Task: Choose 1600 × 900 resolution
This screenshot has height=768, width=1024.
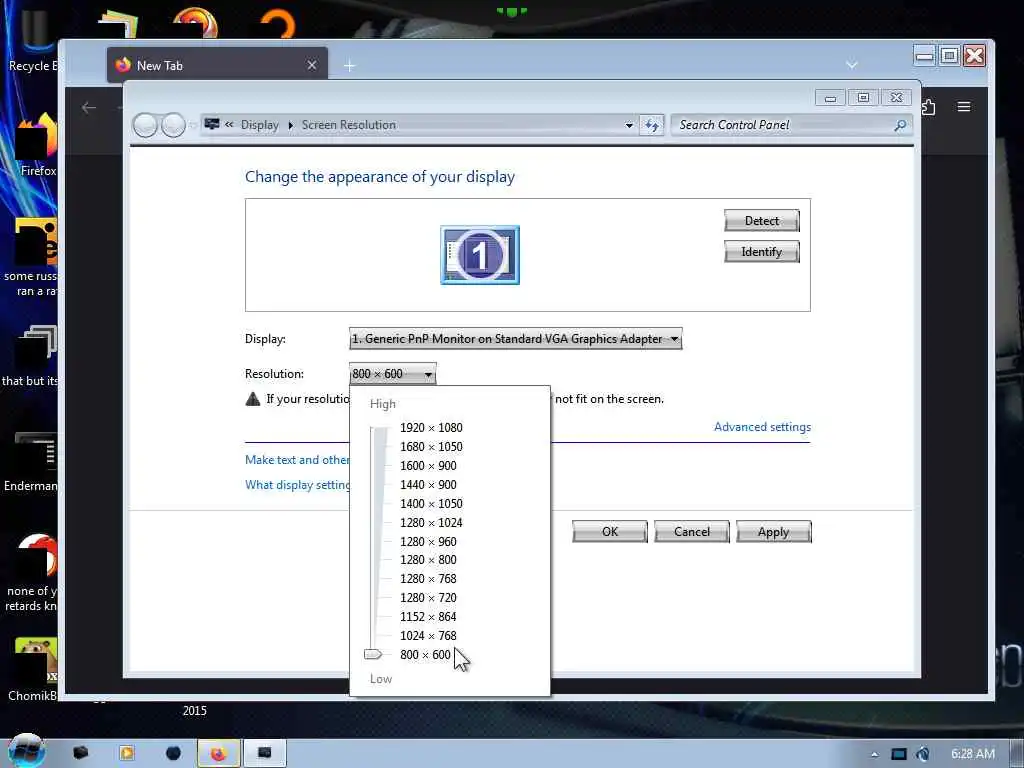Action: pyautogui.click(x=428, y=466)
